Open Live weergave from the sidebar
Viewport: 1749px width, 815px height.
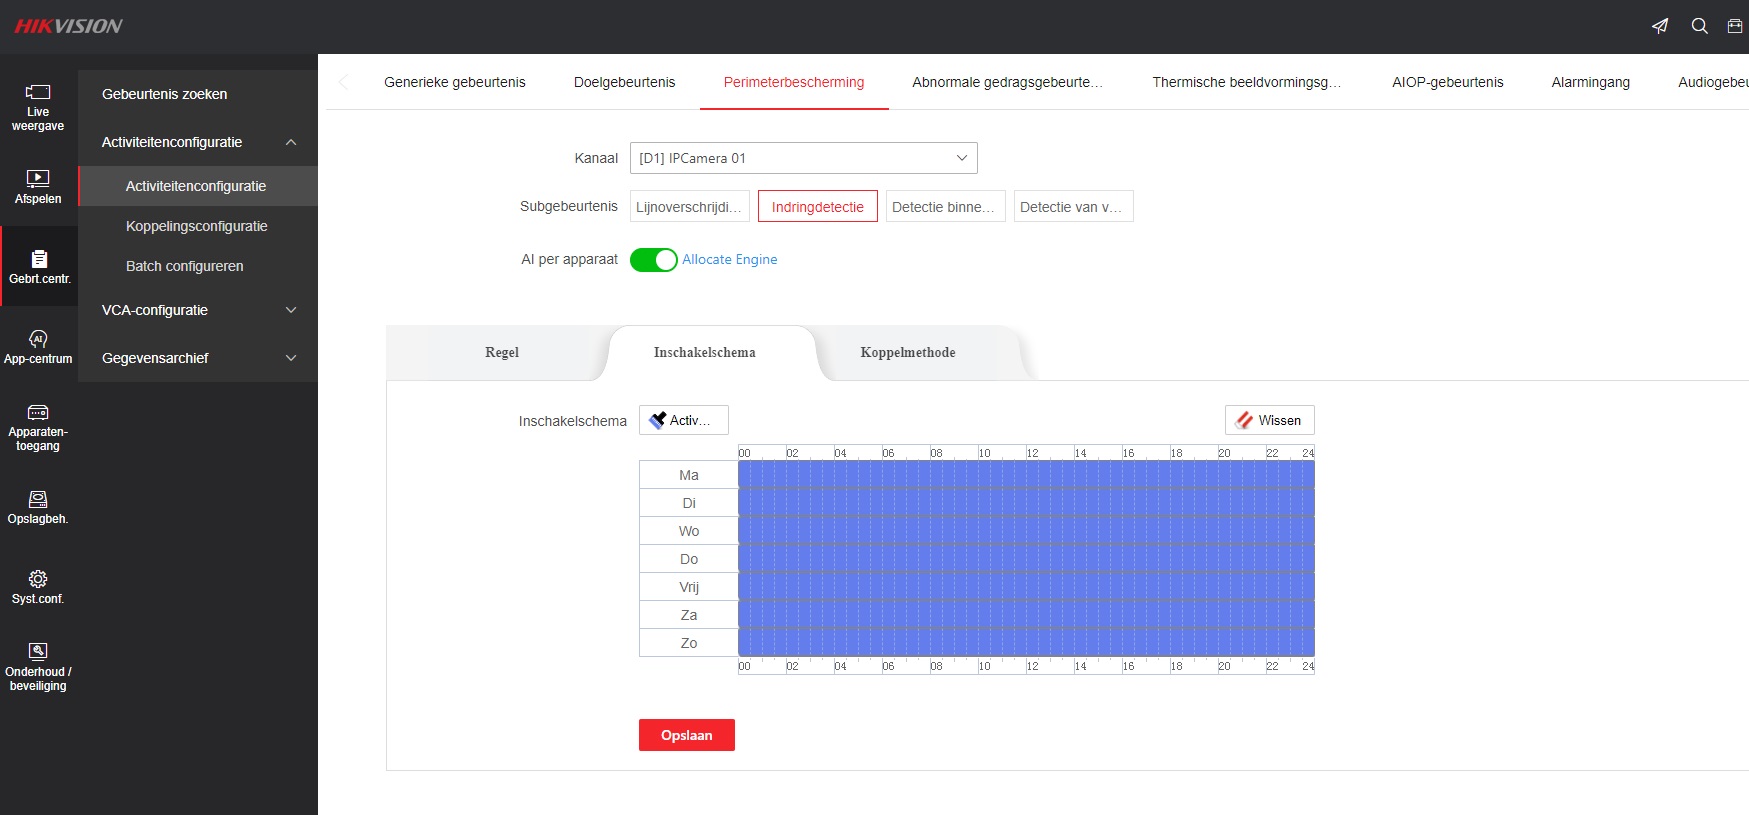[38, 107]
